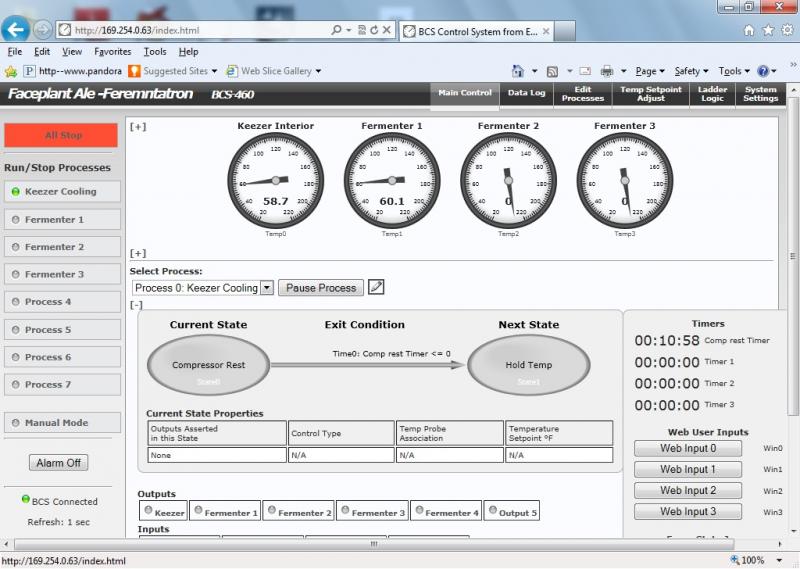Click the Web Input 0 button
The width and height of the screenshot is (800, 569).
[688, 449]
